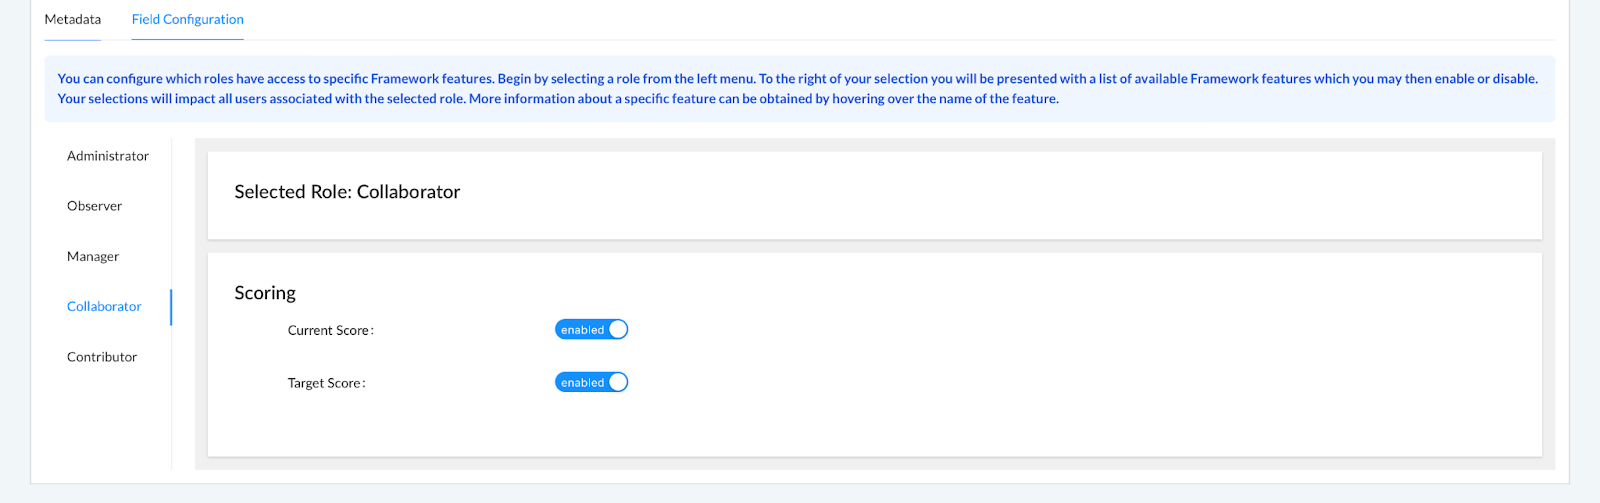
Task: Click the 'enabled' text on Target Score switch
Action: pos(582,383)
